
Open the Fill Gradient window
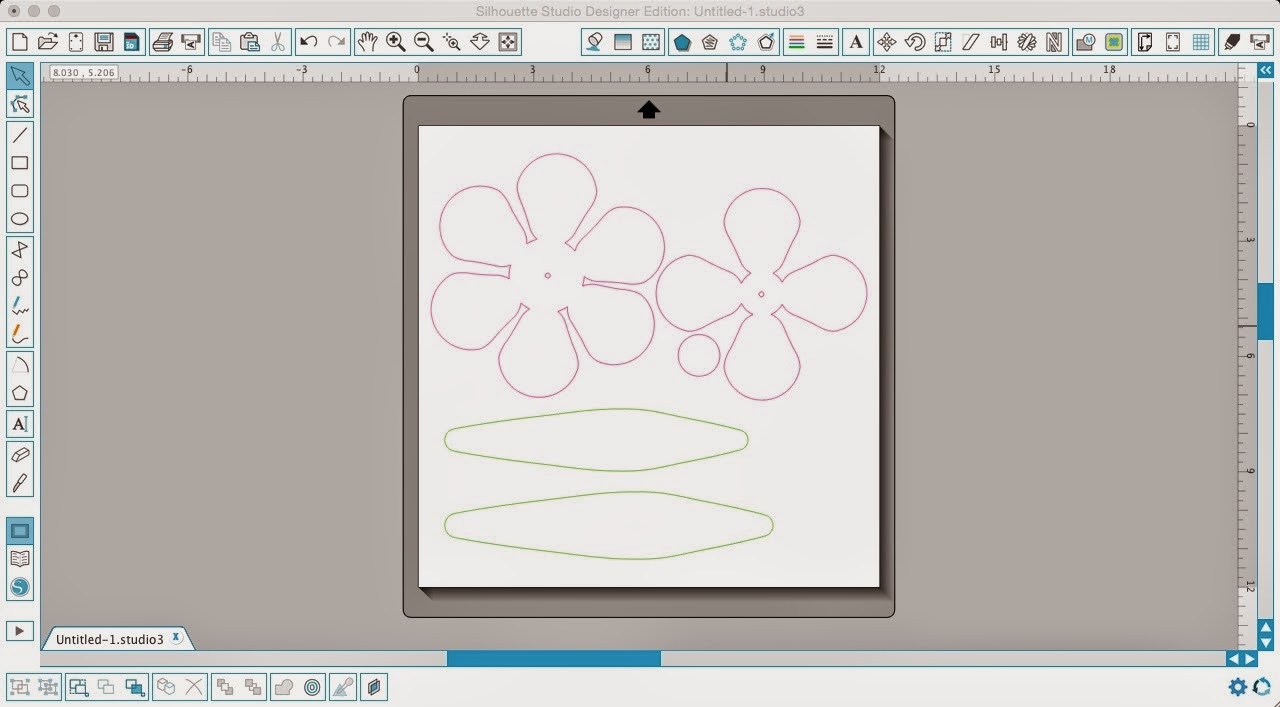[x=623, y=42]
